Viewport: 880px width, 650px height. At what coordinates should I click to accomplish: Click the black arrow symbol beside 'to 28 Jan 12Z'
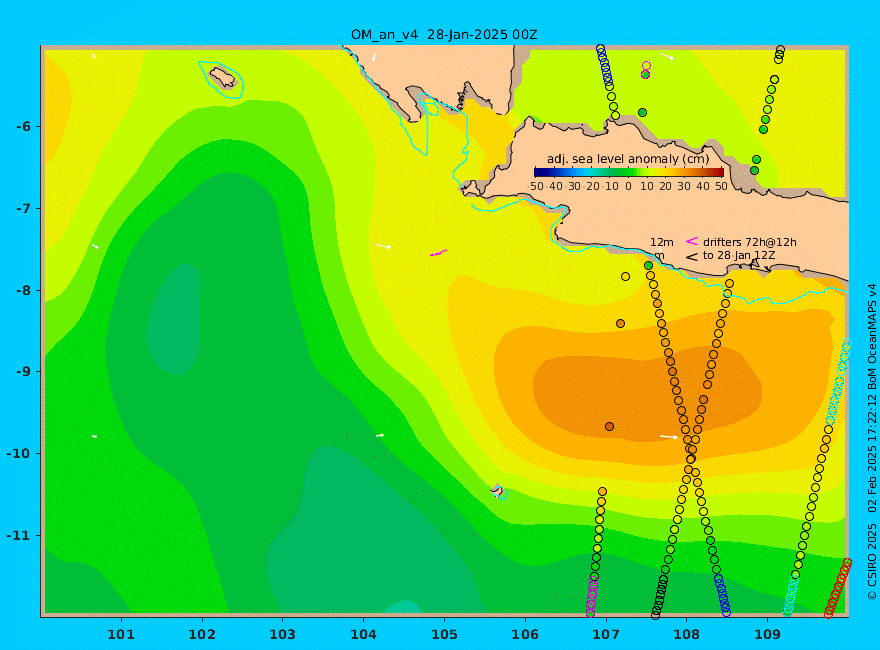(692, 257)
